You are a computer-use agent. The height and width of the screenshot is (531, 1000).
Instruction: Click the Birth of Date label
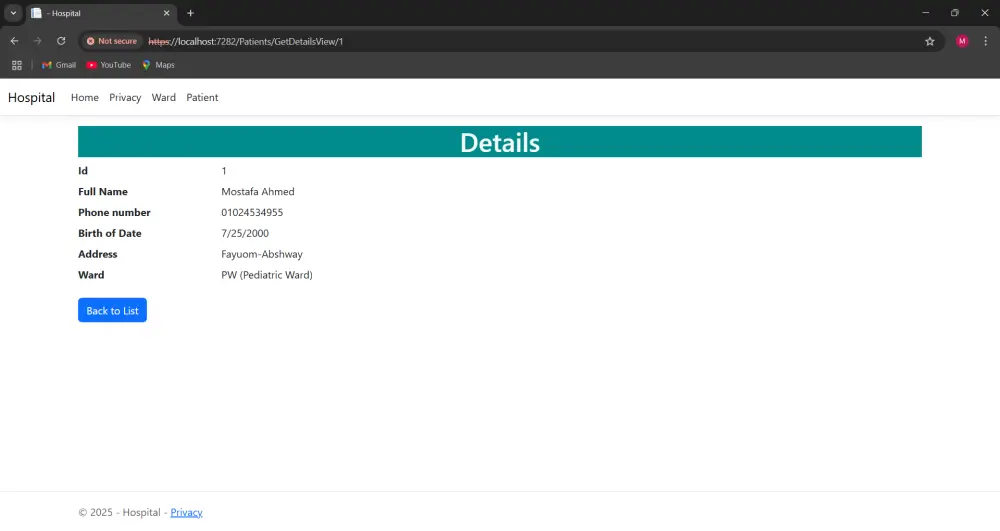pos(110,233)
